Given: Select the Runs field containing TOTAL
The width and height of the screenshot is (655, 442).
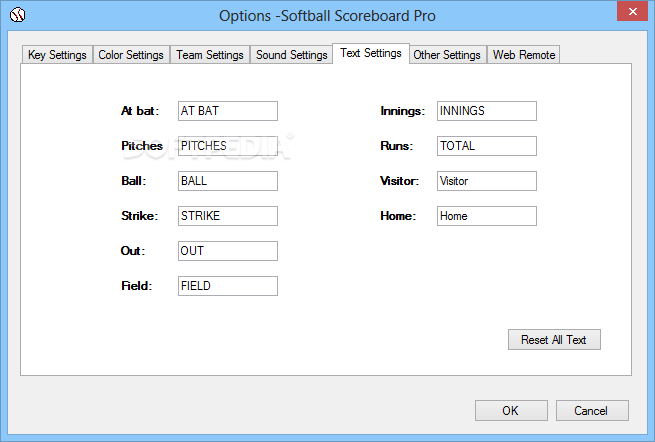Looking at the screenshot, I should (x=487, y=146).
